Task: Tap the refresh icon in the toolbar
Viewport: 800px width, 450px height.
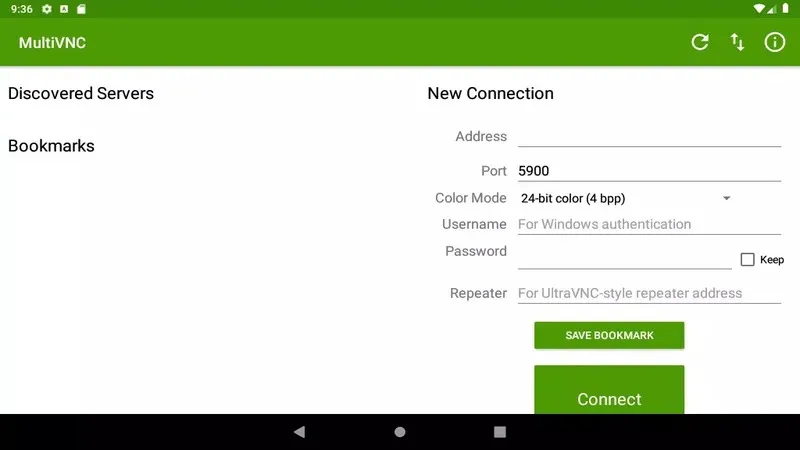Action: (699, 42)
